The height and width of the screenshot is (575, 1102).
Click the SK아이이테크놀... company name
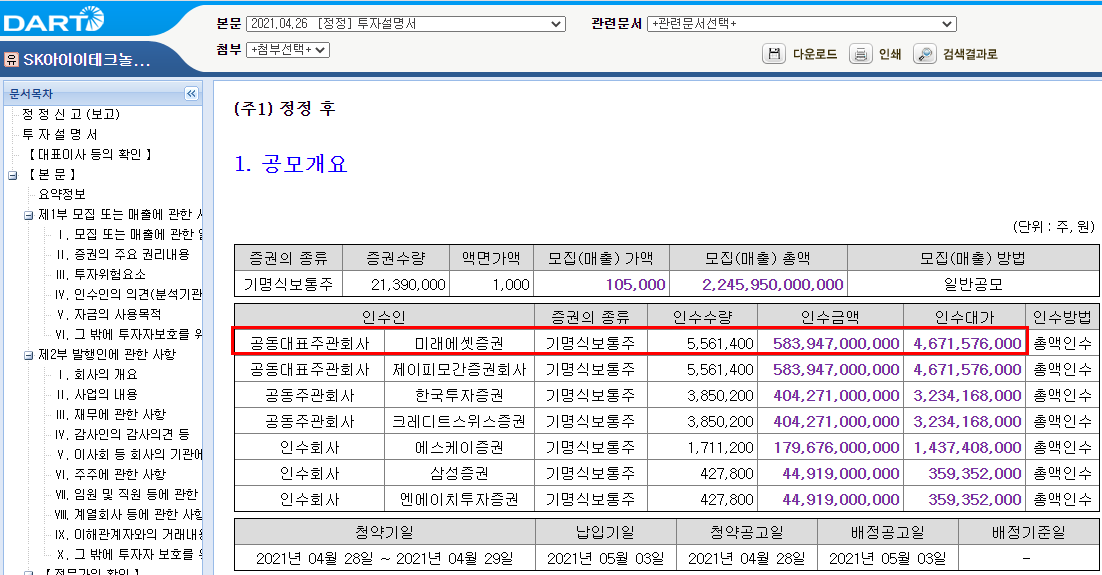(86, 60)
